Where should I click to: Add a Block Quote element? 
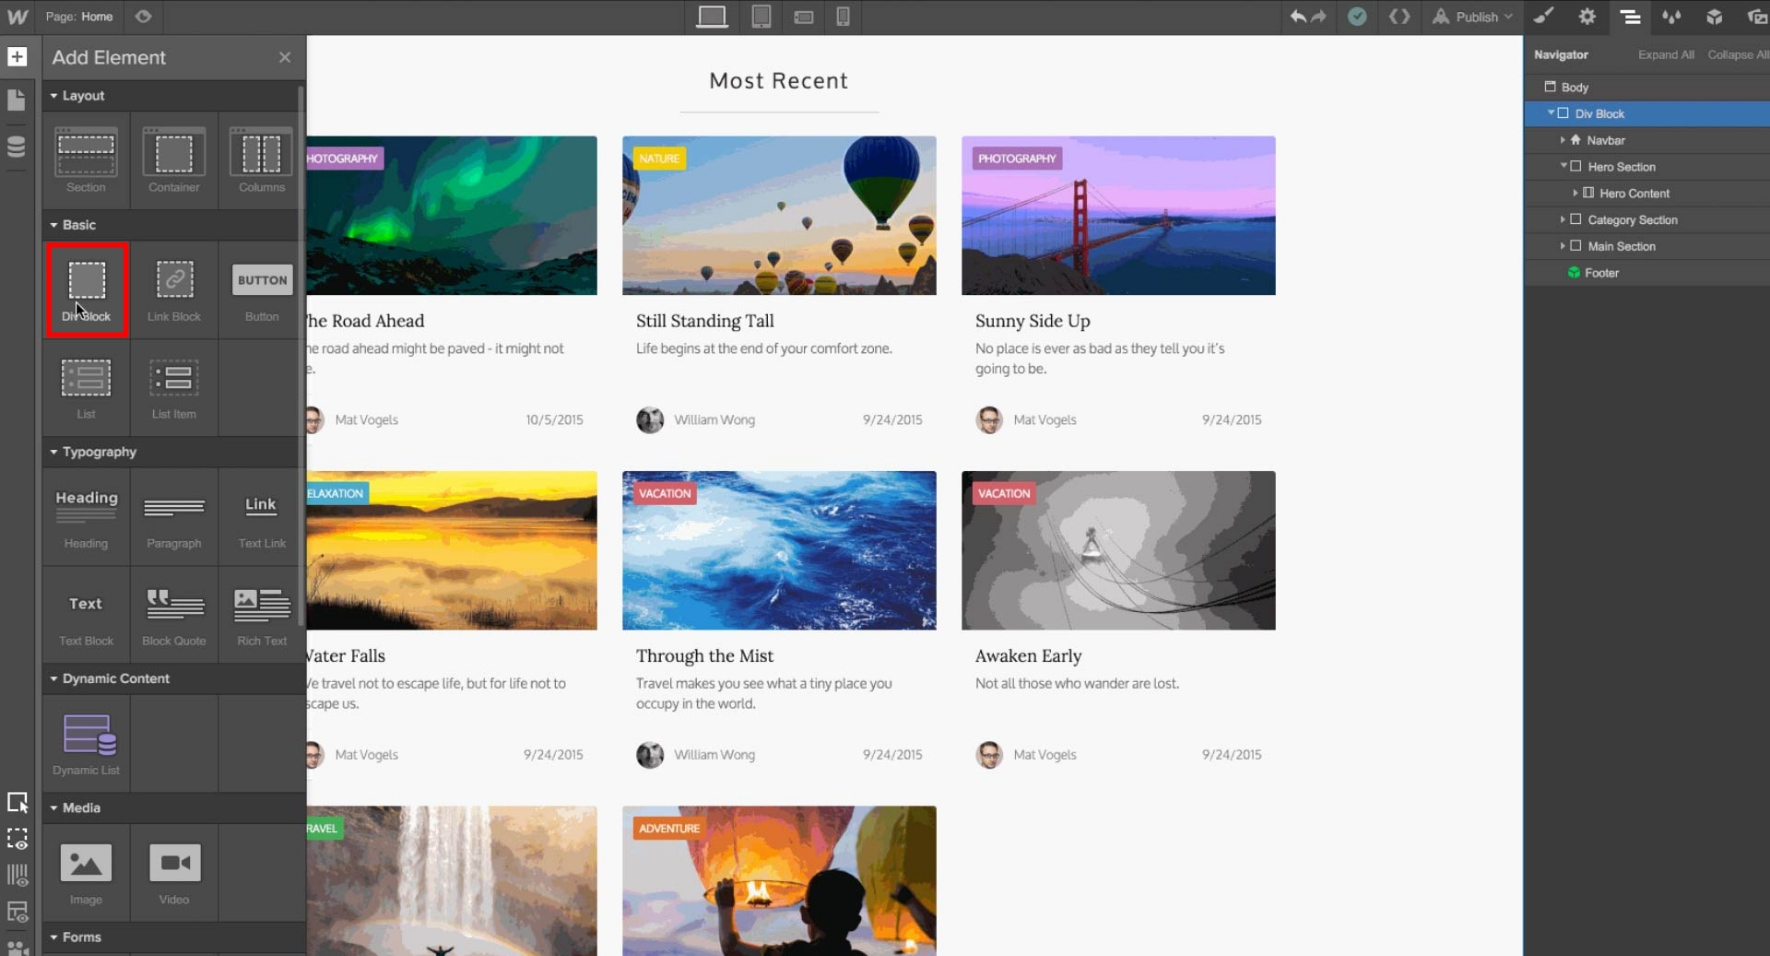174,615
